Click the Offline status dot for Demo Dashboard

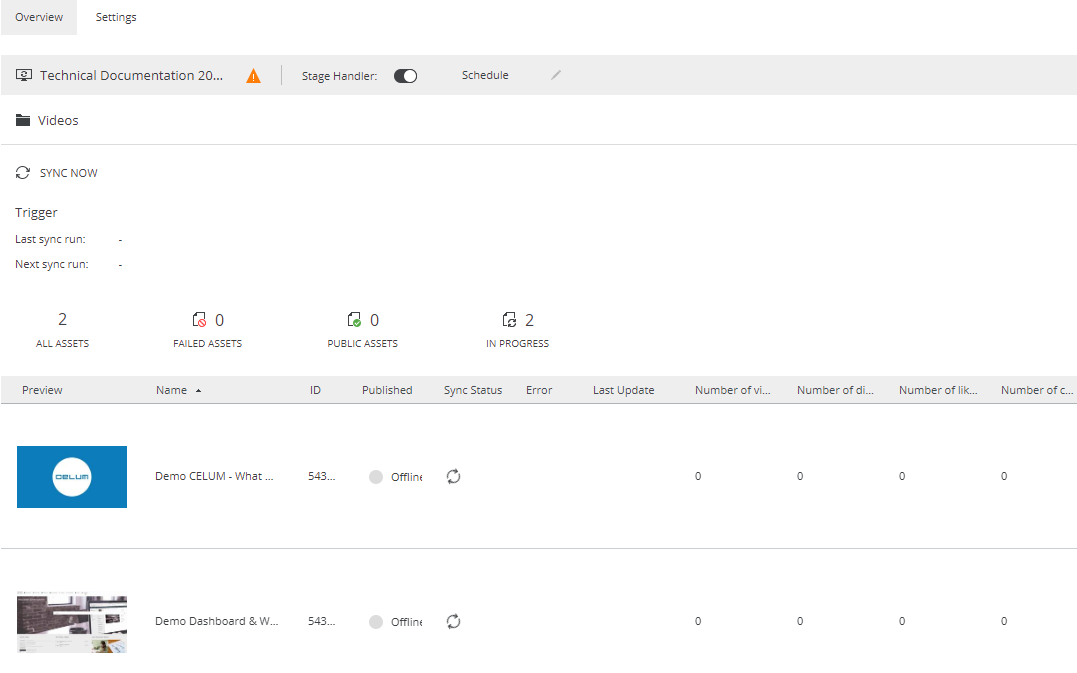click(x=376, y=621)
